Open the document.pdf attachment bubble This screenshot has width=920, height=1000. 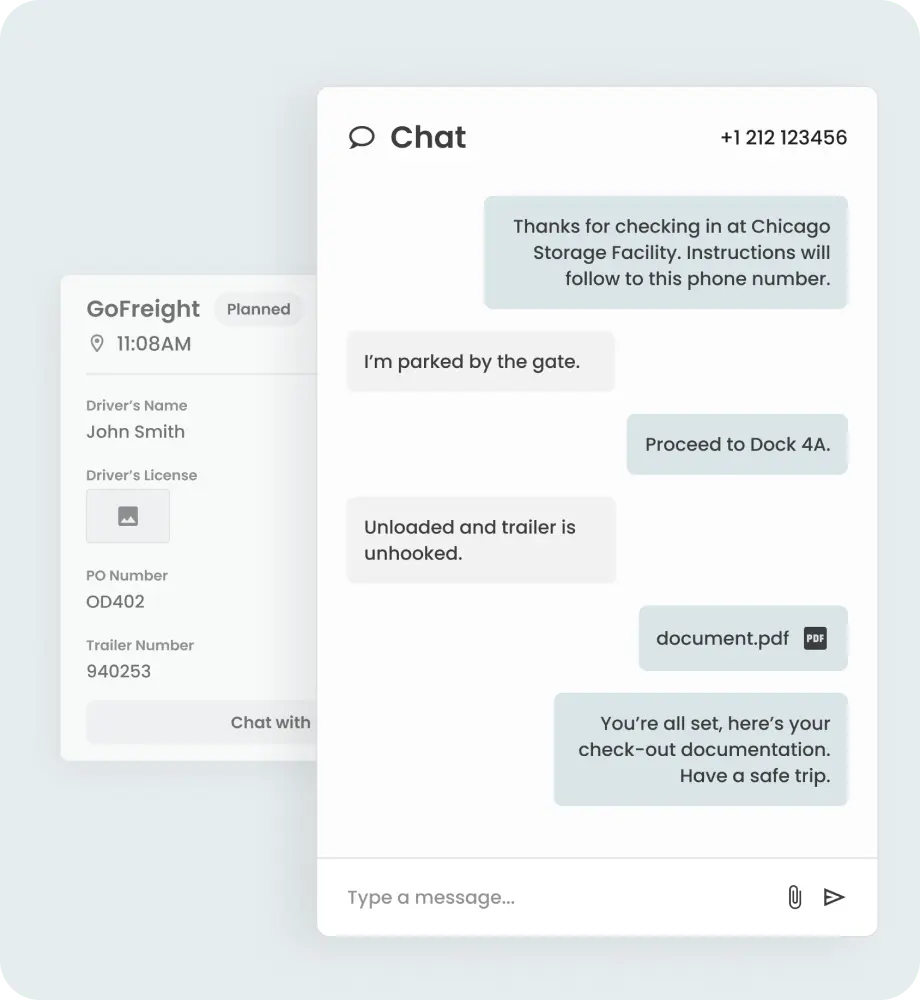[743, 638]
